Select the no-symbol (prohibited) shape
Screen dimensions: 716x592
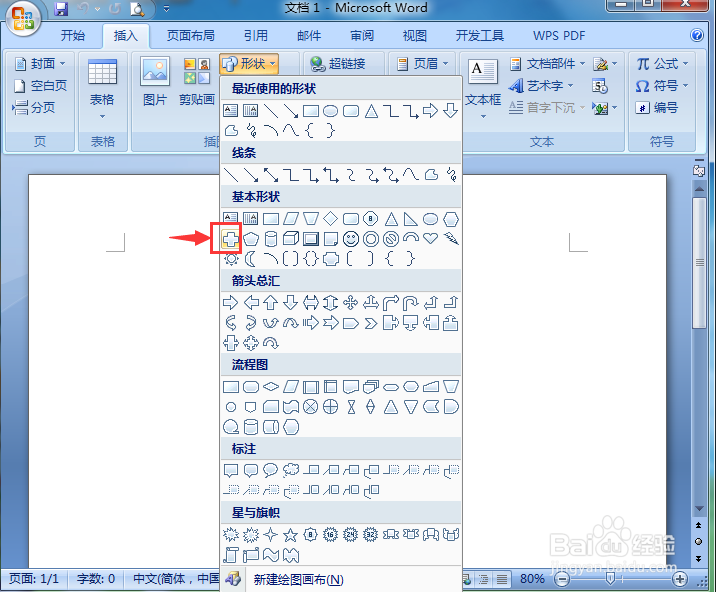[391, 239]
